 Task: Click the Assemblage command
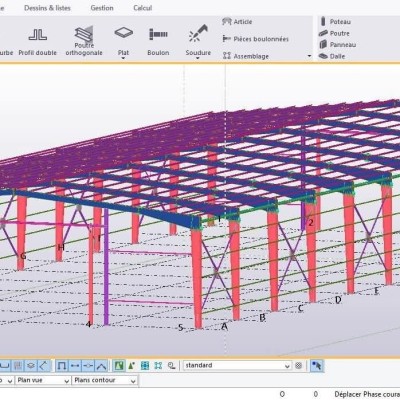[x=246, y=56]
